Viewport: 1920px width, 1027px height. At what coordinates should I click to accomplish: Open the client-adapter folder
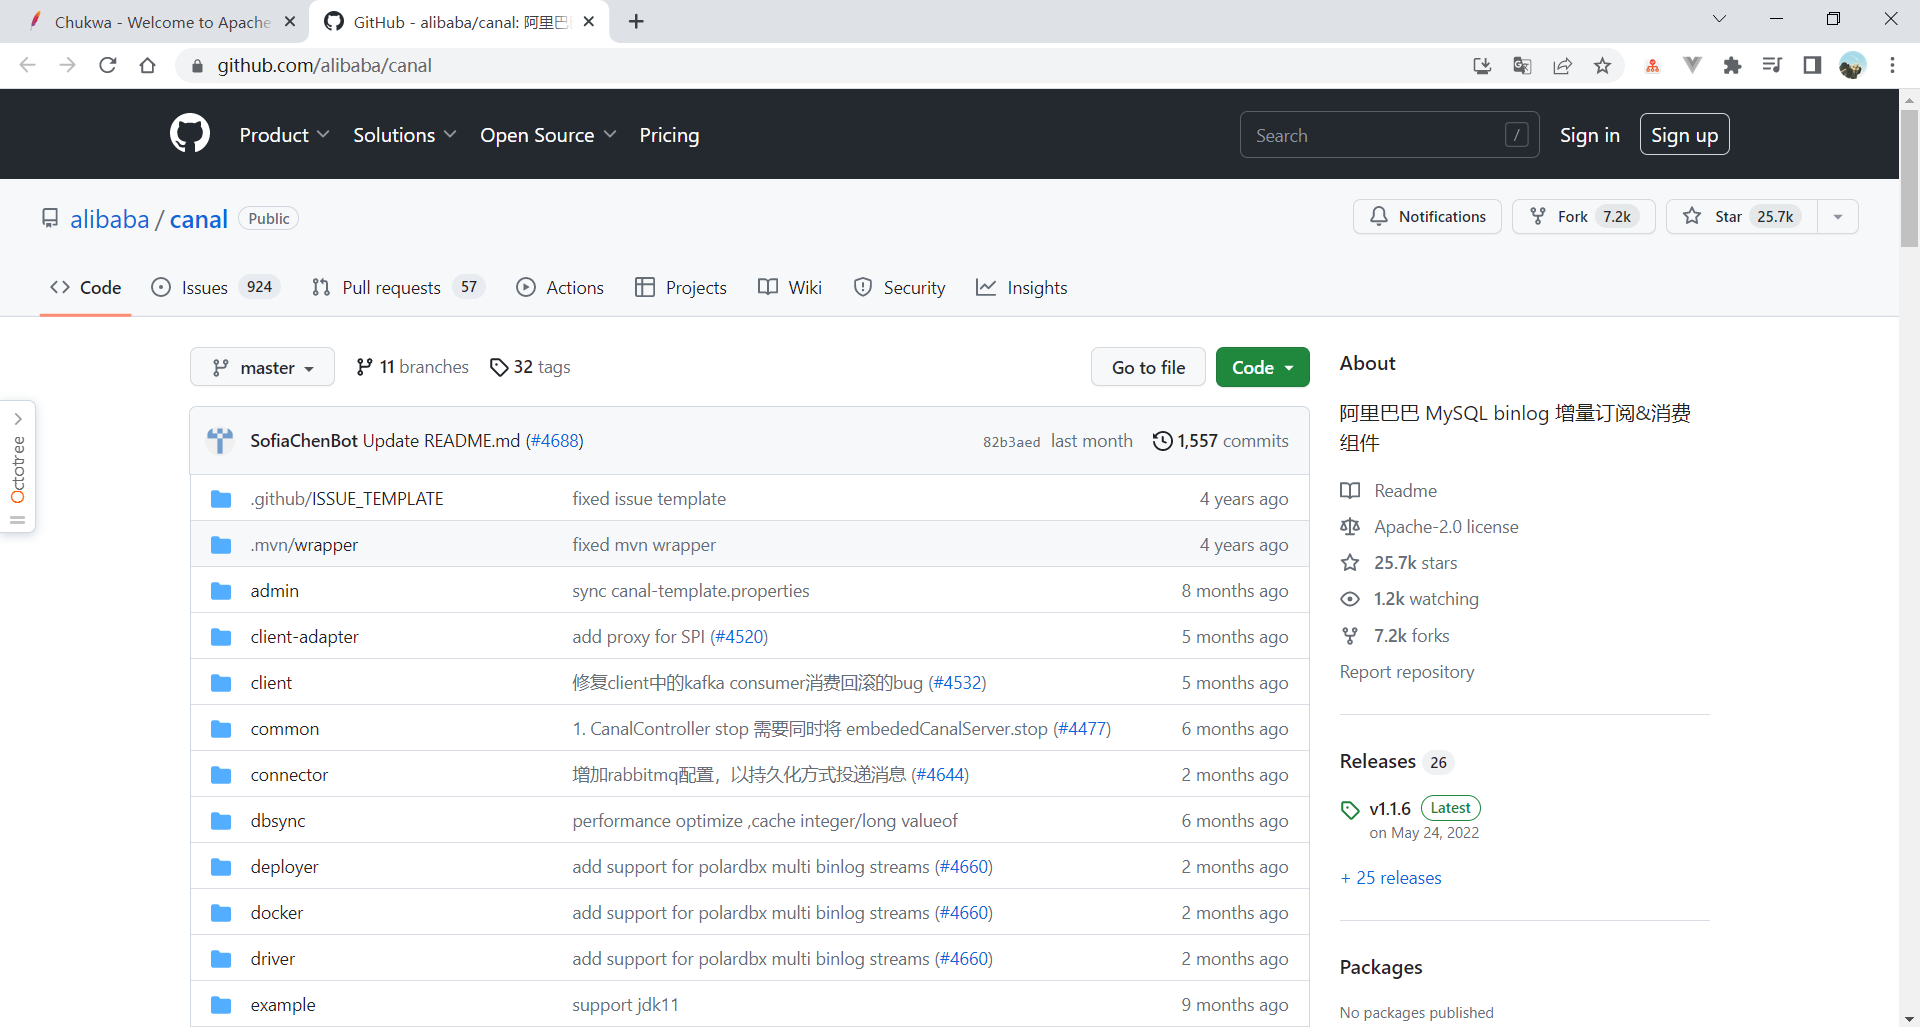pos(304,637)
